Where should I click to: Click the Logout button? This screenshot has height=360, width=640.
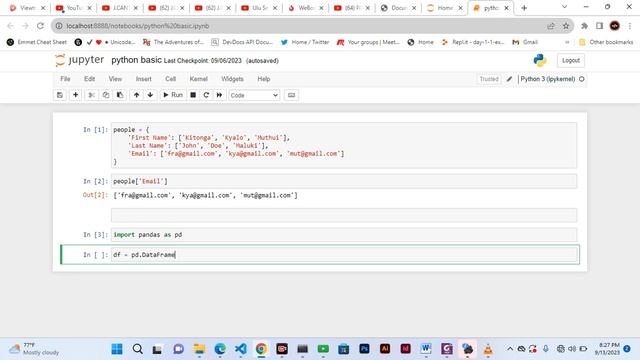571,60
